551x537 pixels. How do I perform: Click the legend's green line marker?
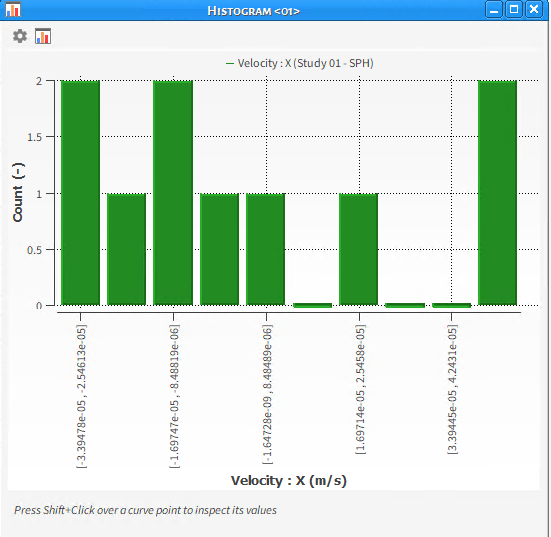[230, 64]
